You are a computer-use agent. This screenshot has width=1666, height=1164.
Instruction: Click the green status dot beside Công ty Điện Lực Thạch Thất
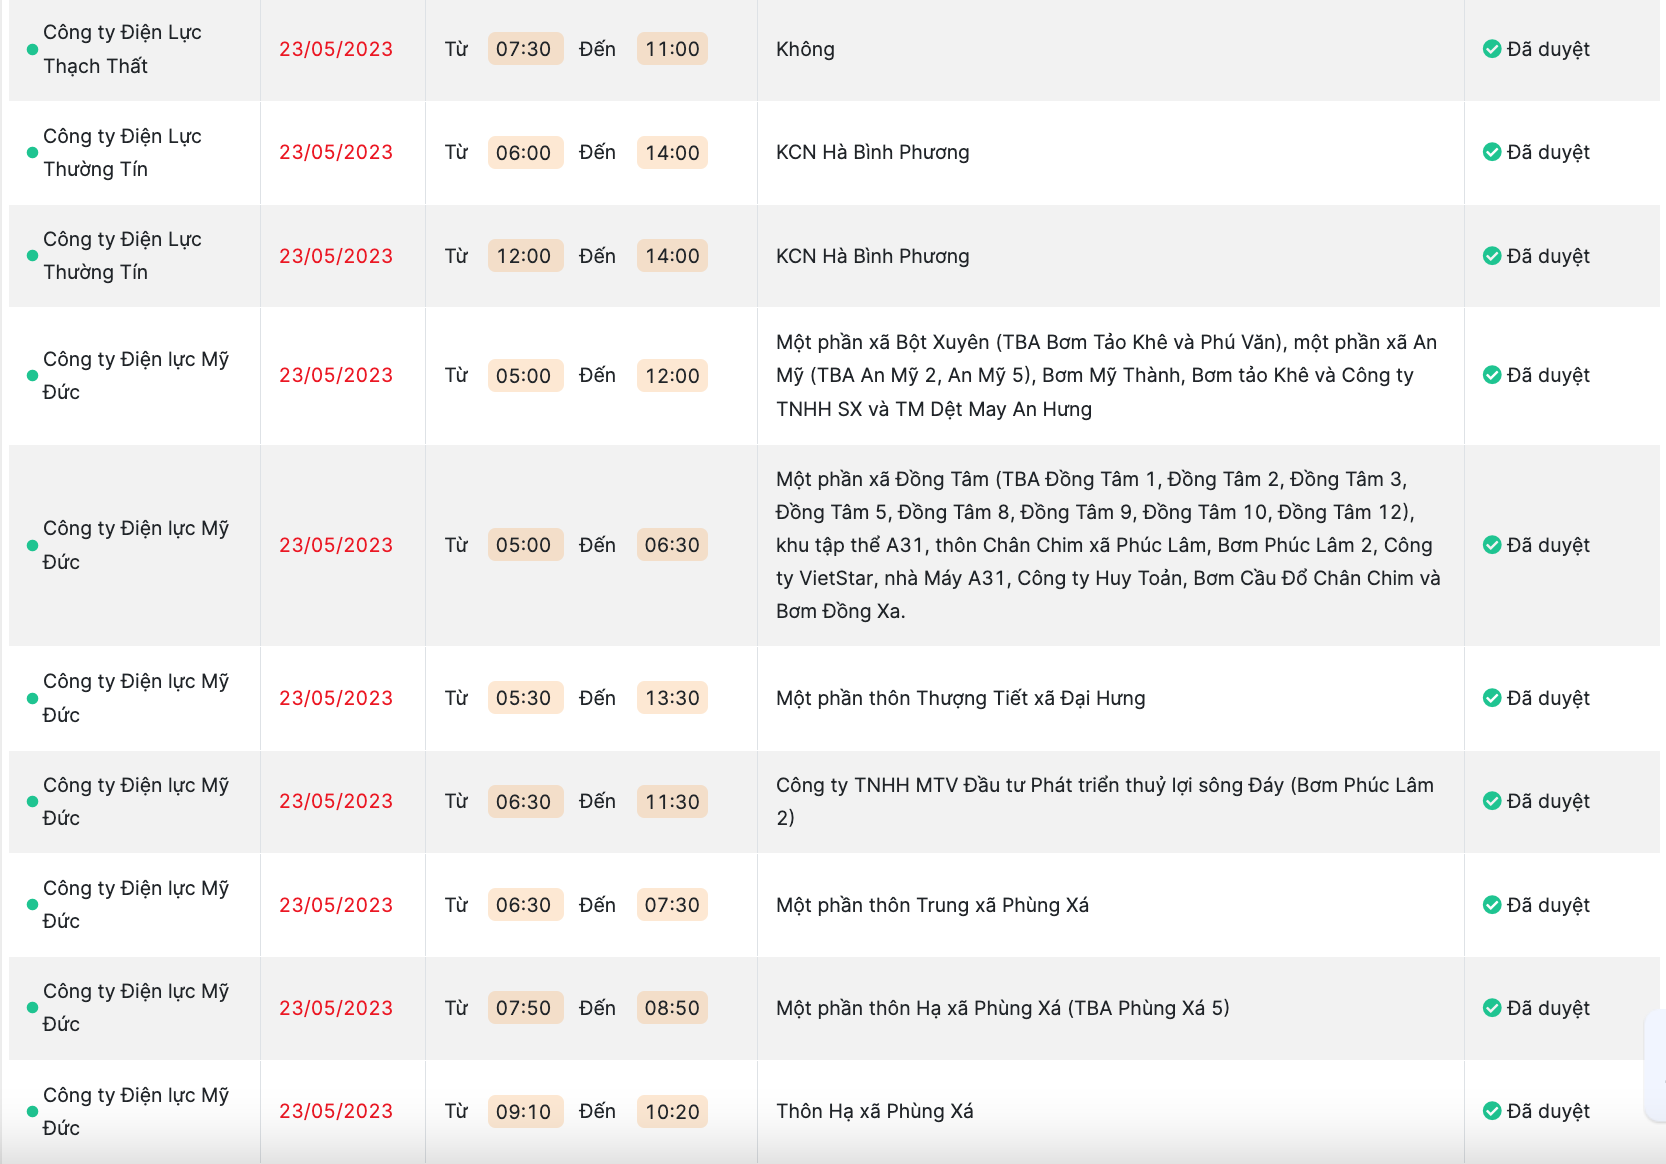(x=32, y=49)
